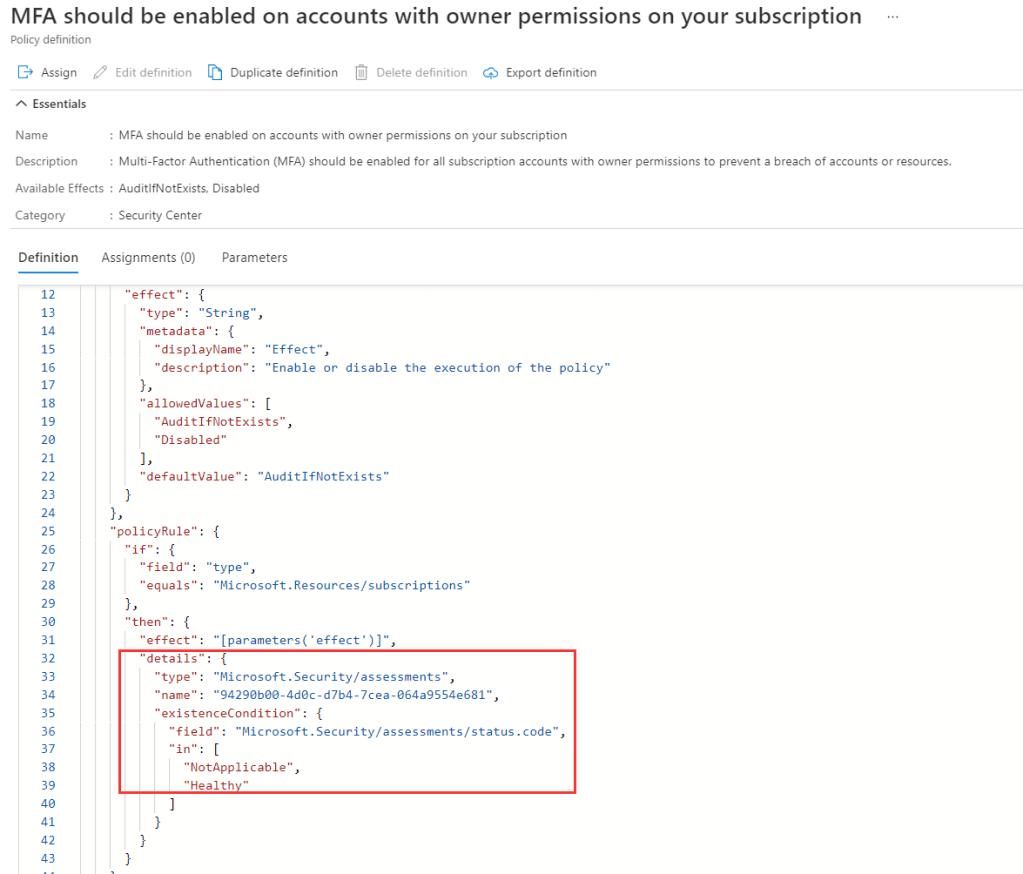Switch to the Definition tab

(x=48, y=258)
